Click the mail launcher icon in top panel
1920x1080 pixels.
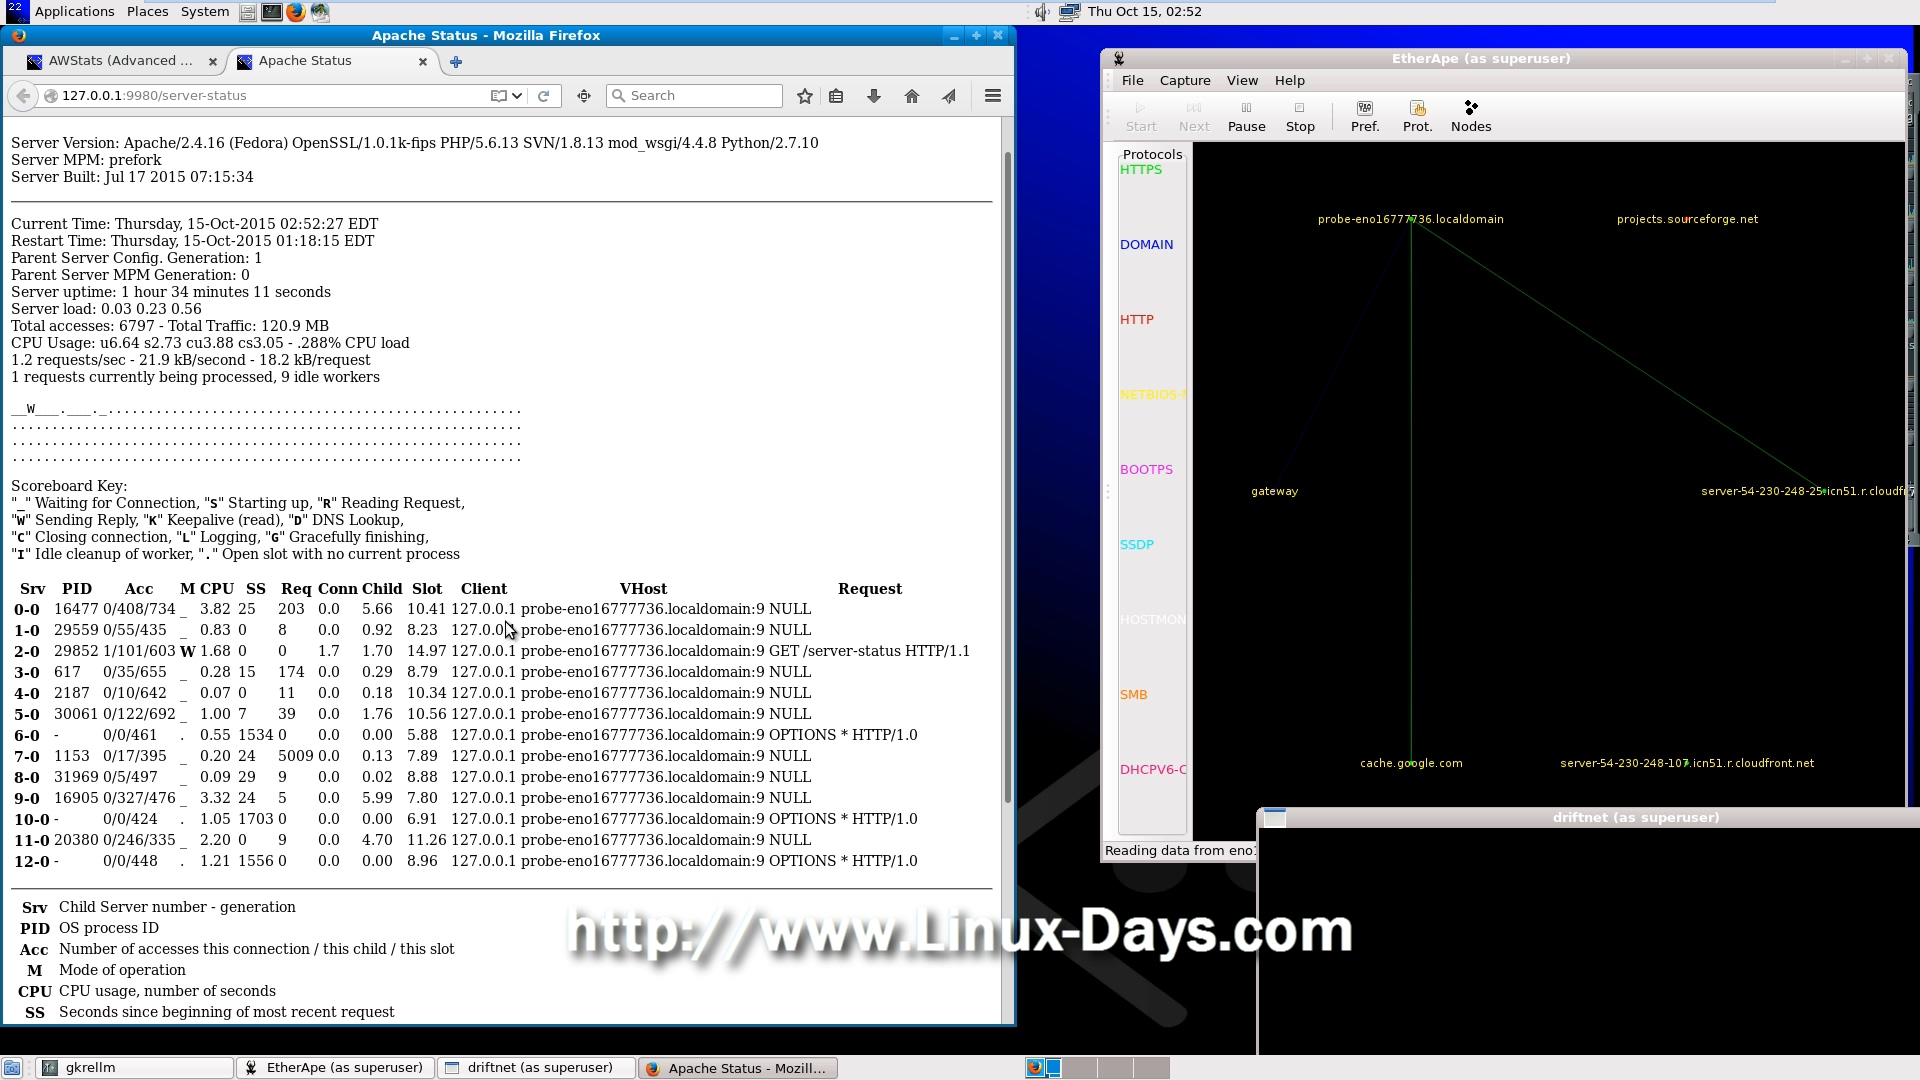(x=320, y=12)
